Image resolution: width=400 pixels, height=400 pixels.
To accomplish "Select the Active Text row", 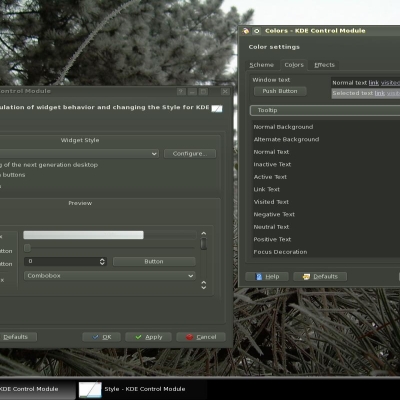I will (326, 177).
